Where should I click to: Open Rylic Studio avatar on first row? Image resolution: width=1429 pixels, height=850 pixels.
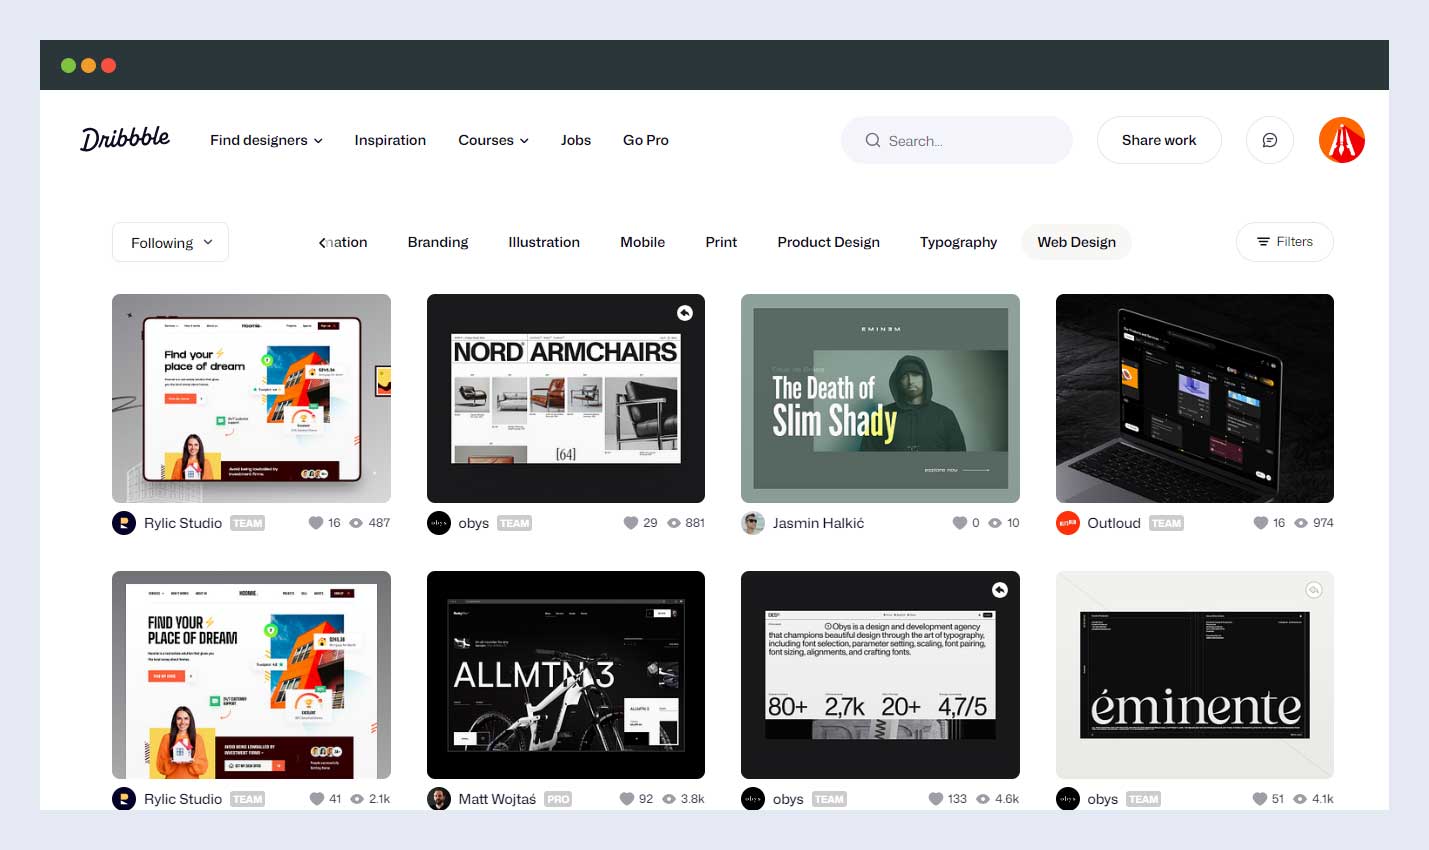pos(124,523)
